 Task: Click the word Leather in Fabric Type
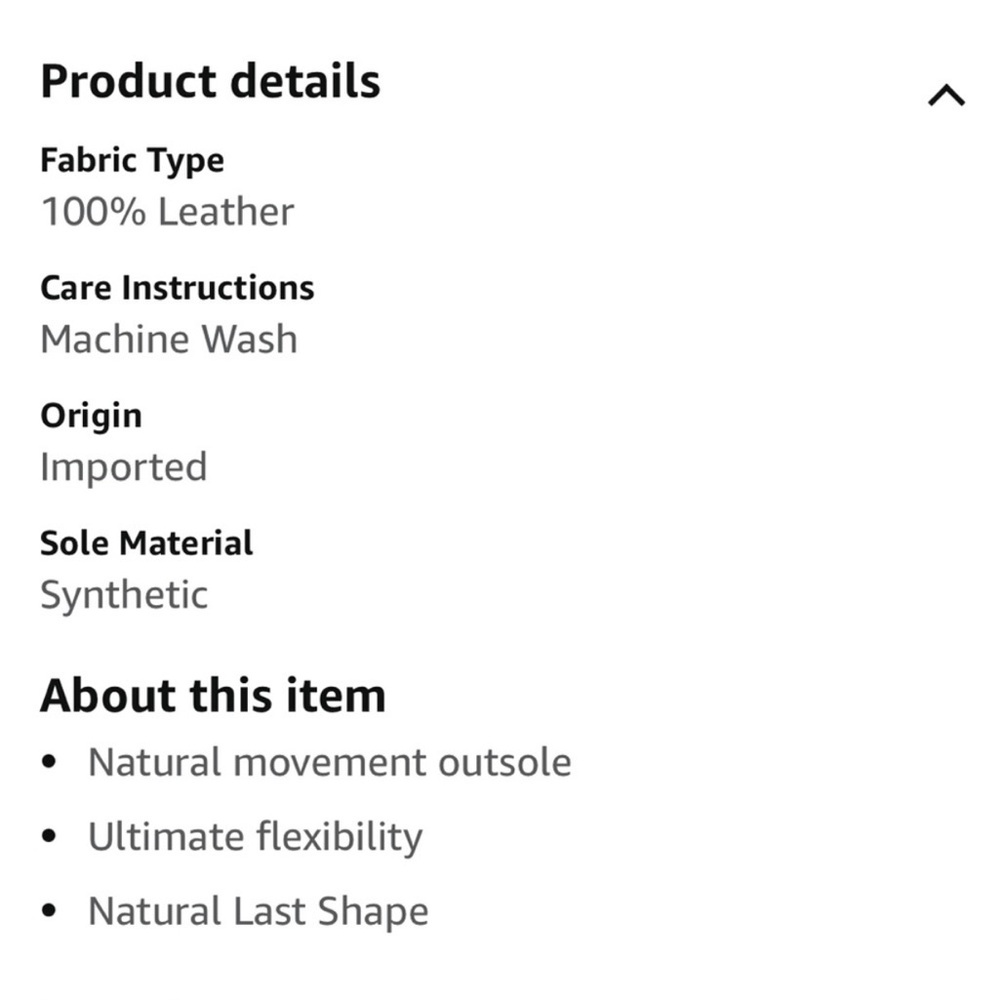click(x=226, y=211)
